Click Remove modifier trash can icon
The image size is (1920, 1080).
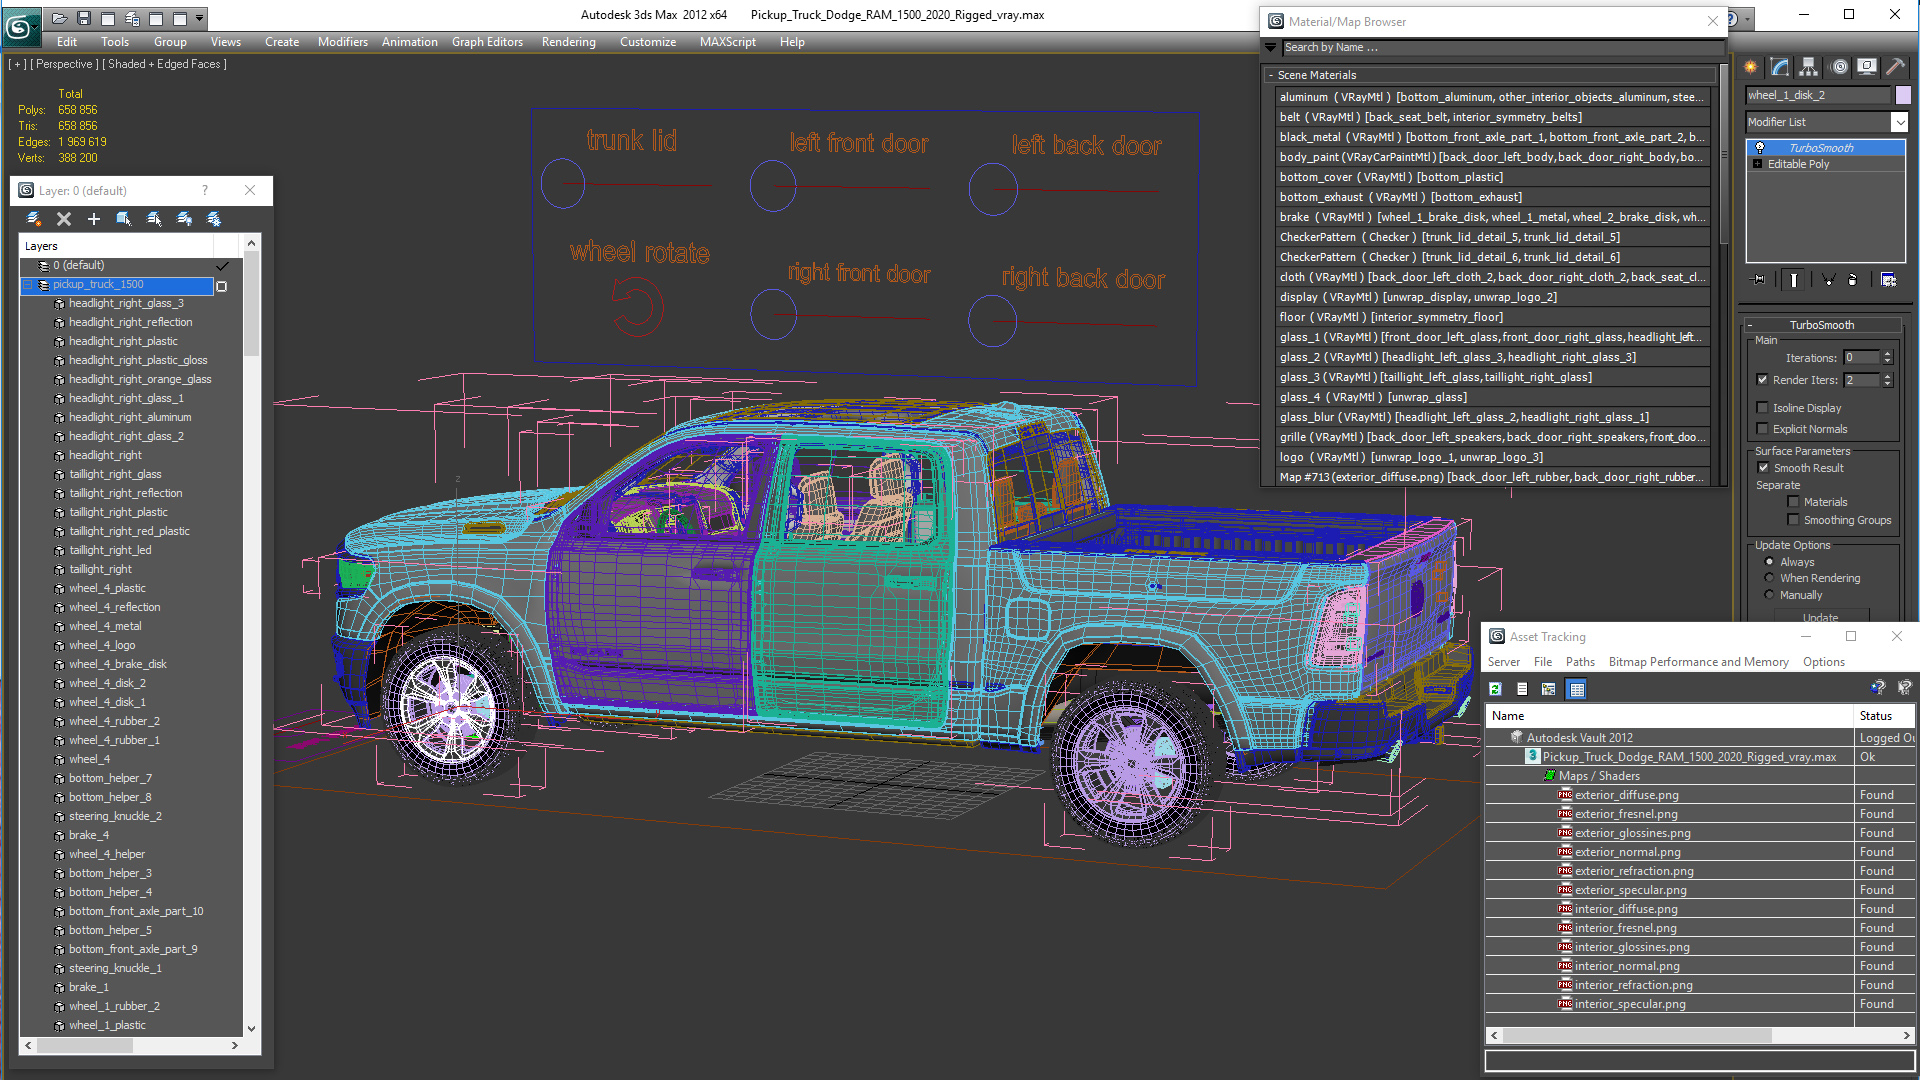pyautogui.click(x=1852, y=280)
